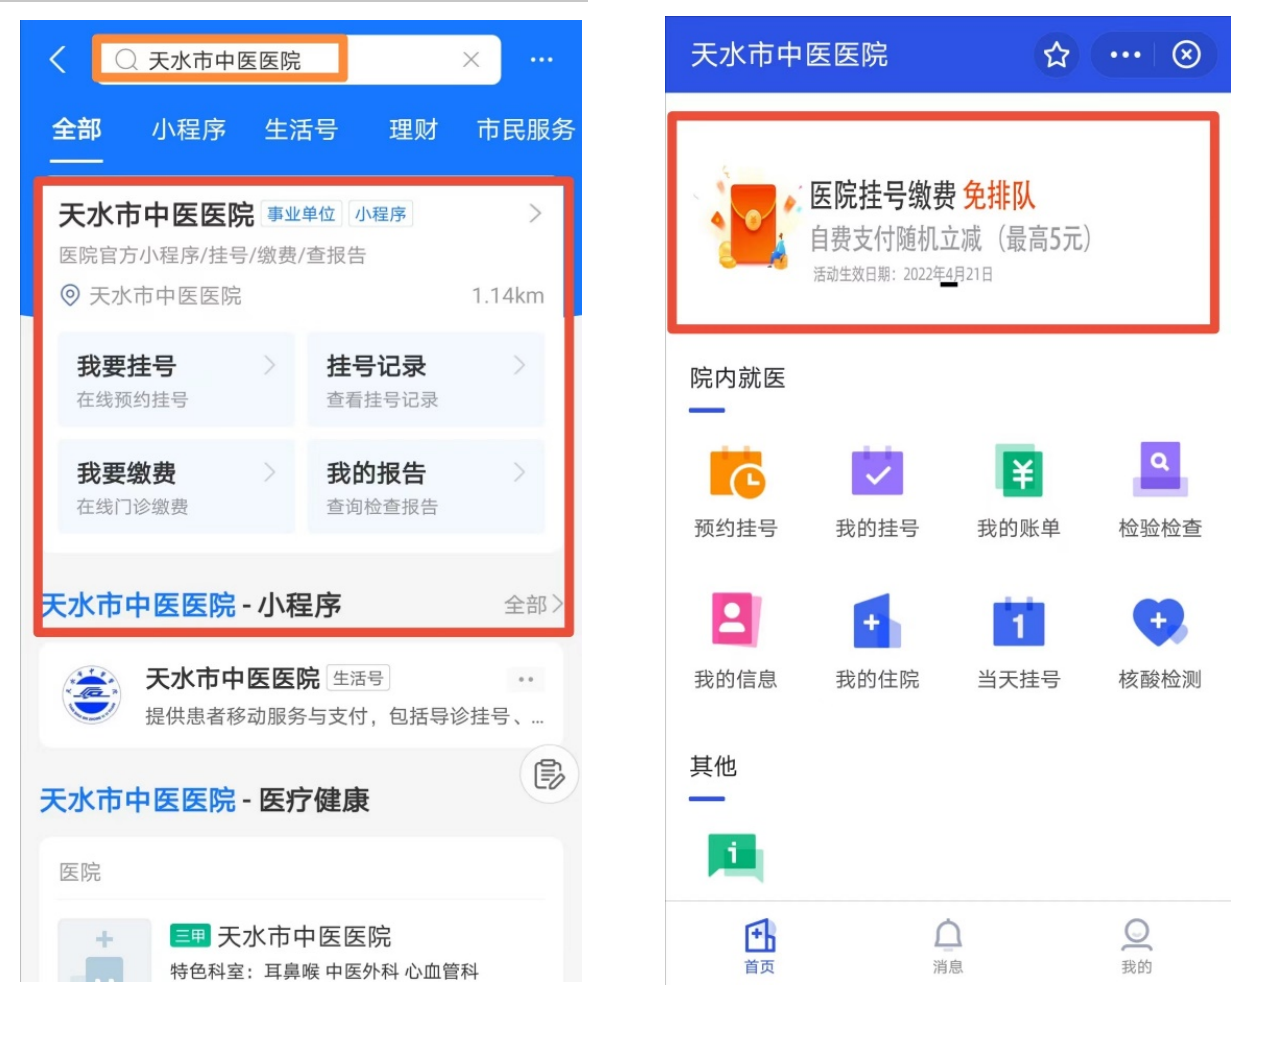The width and height of the screenshot is (1273, 1054).
Task: Open the mini program three-dot menu
Action: (1125, 54)
